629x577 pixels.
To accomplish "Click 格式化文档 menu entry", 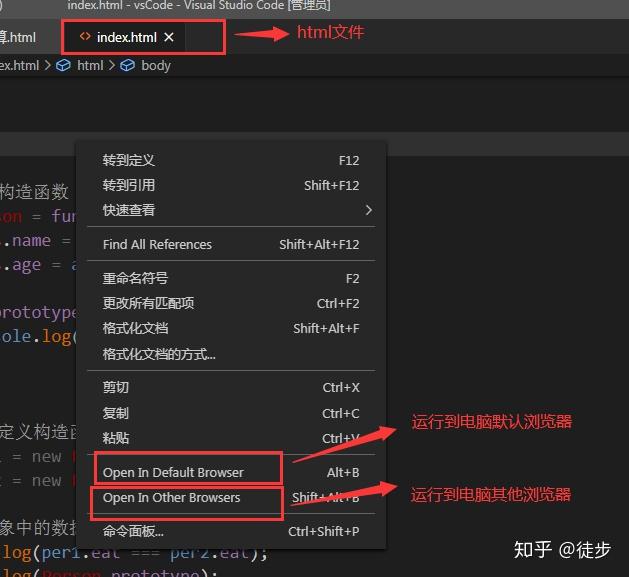I will coord(231,329).
